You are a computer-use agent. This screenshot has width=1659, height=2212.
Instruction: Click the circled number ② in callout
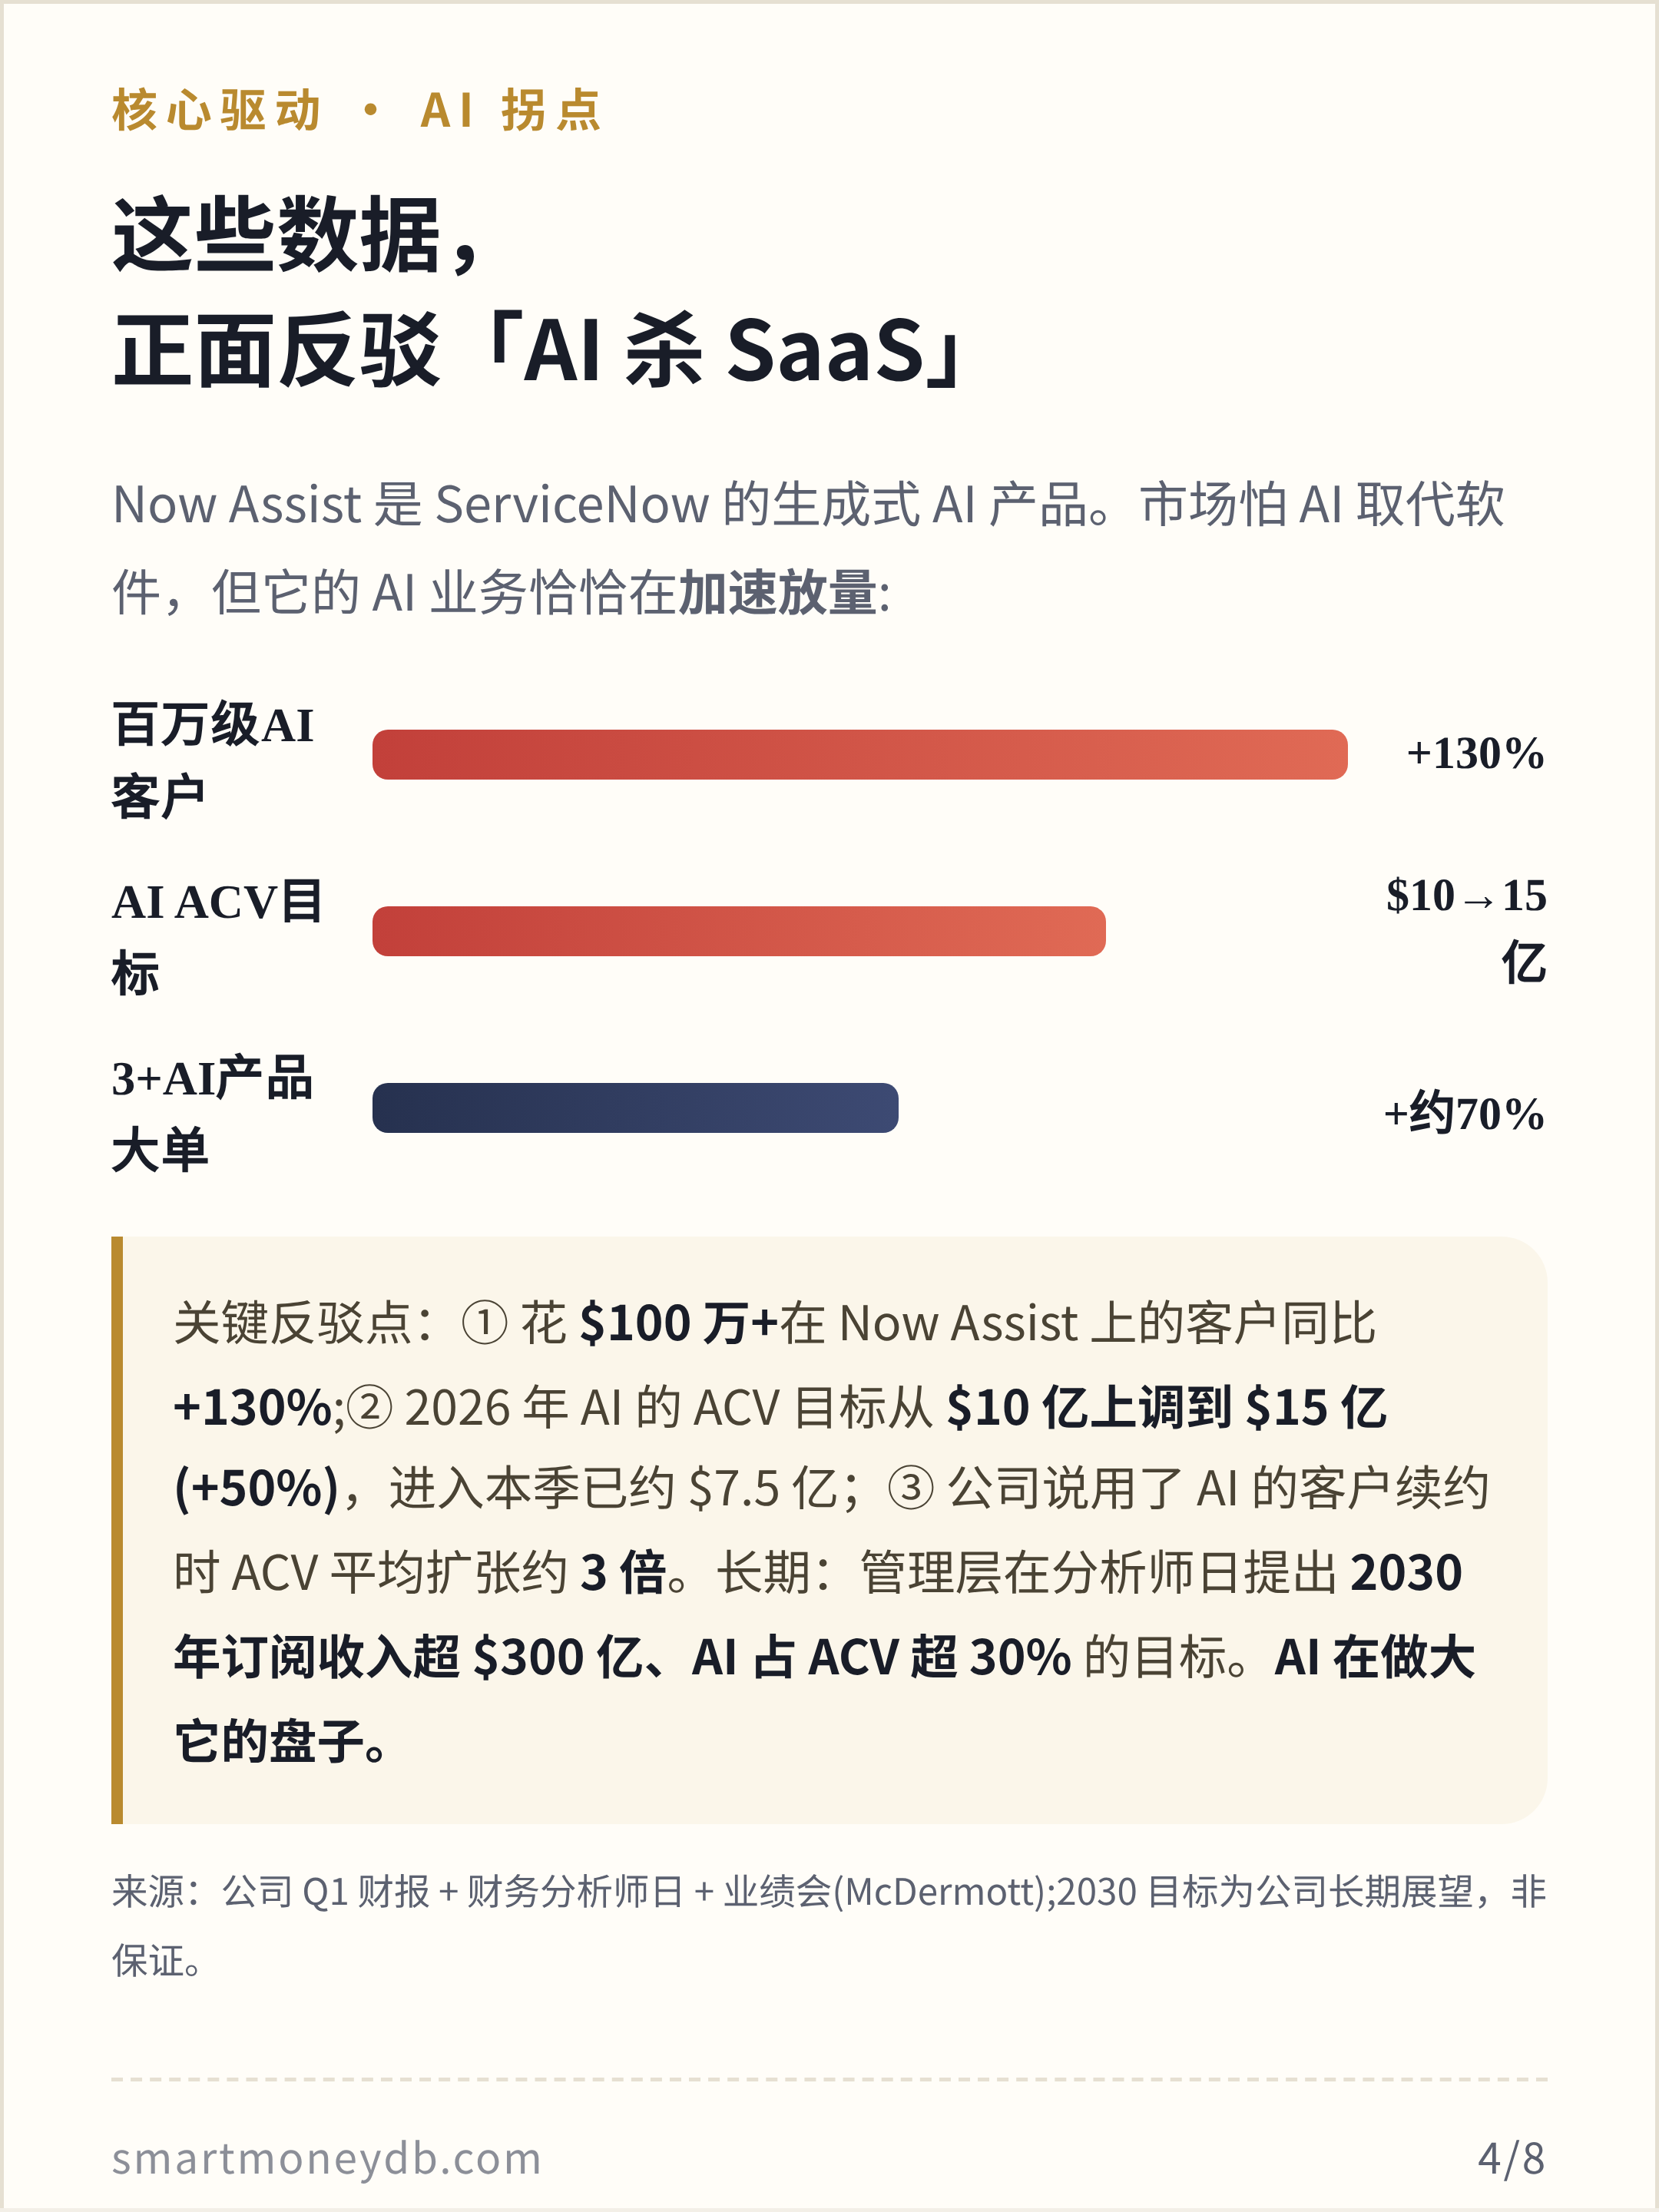click(x=369, y=1408)
